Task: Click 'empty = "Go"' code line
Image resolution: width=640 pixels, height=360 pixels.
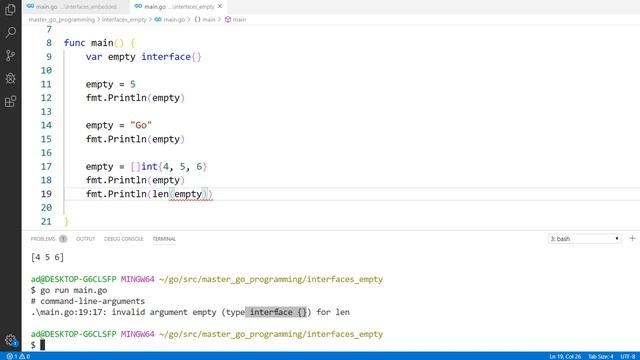Action: [x=119, y=125]
